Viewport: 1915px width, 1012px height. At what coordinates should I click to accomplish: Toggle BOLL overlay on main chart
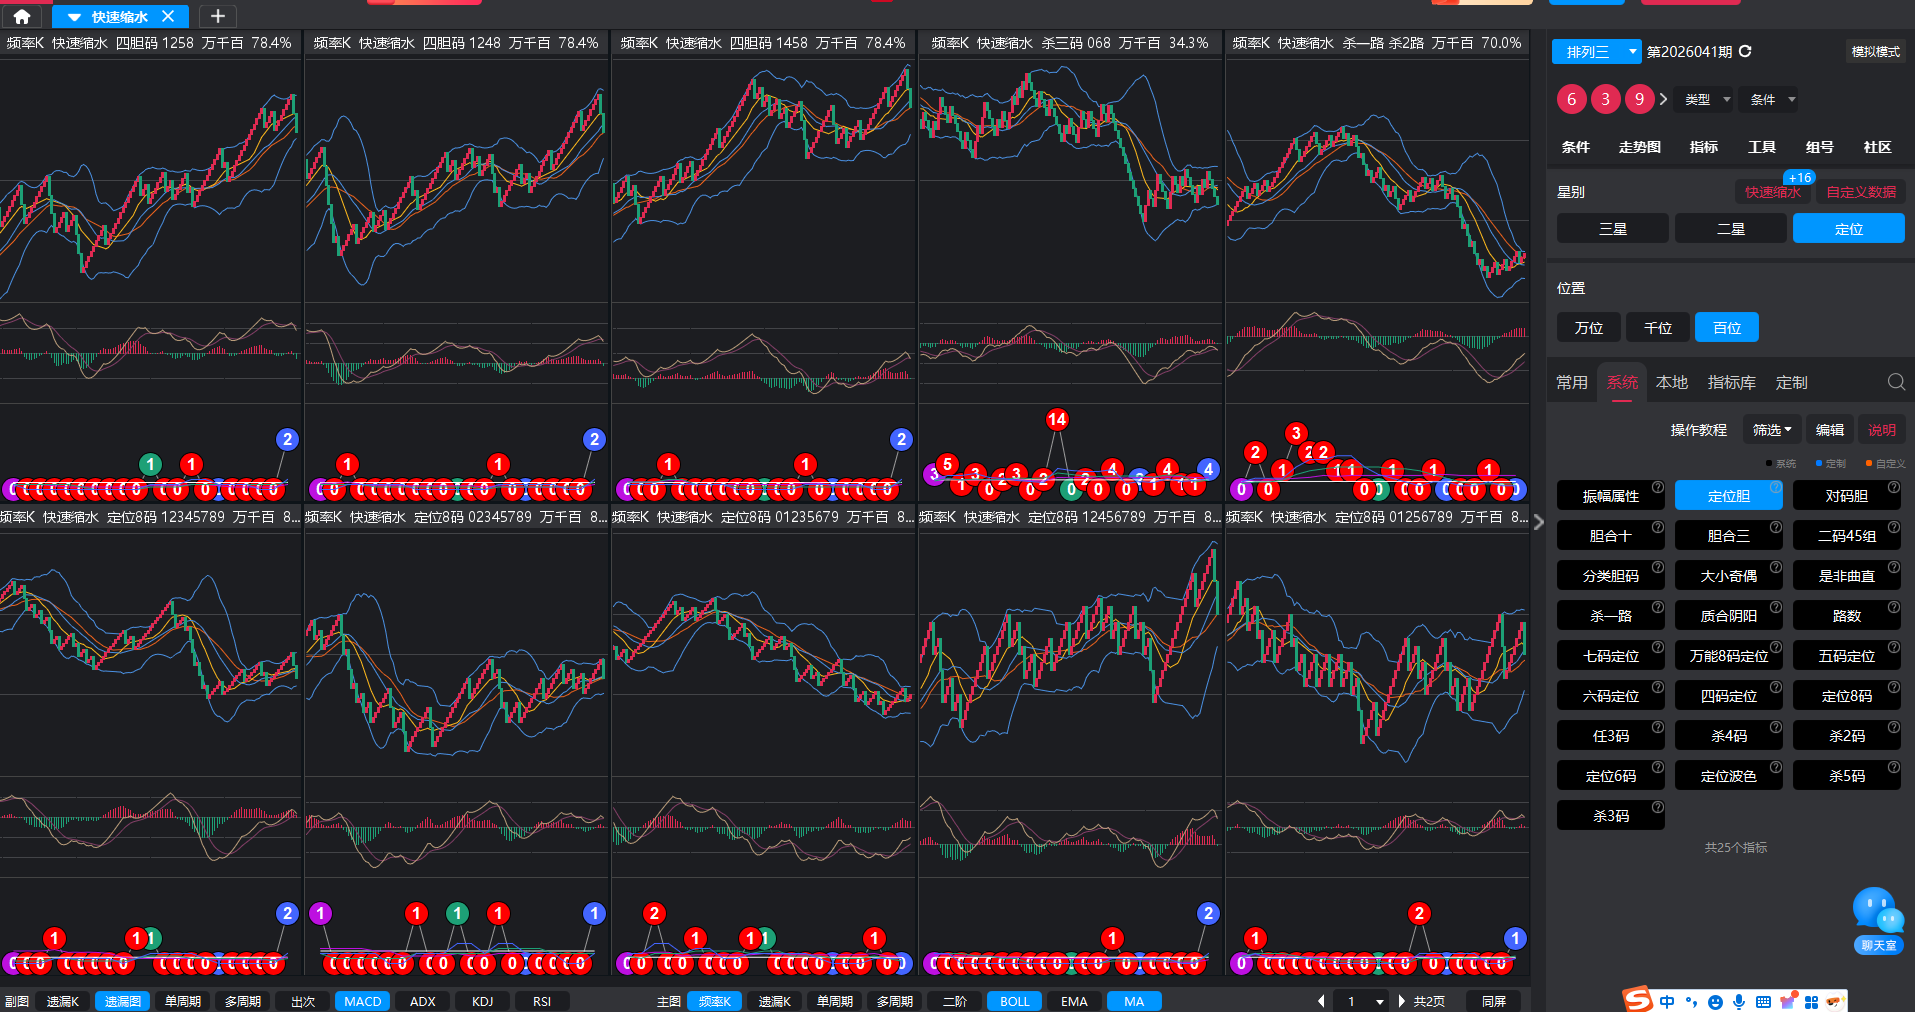click(x=1014, y=1001)
